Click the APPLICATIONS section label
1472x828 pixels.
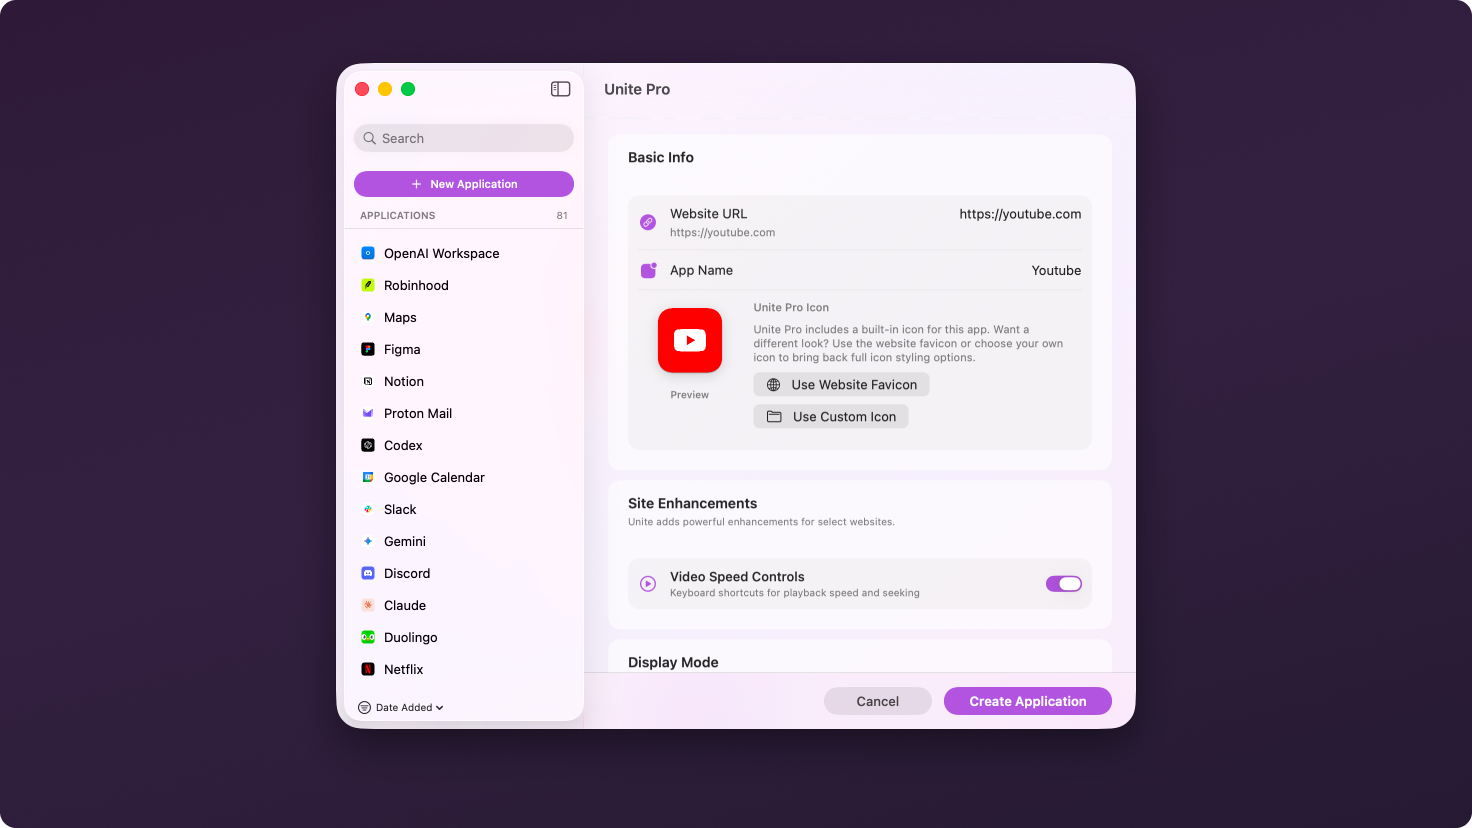click(x=398, y=215)
